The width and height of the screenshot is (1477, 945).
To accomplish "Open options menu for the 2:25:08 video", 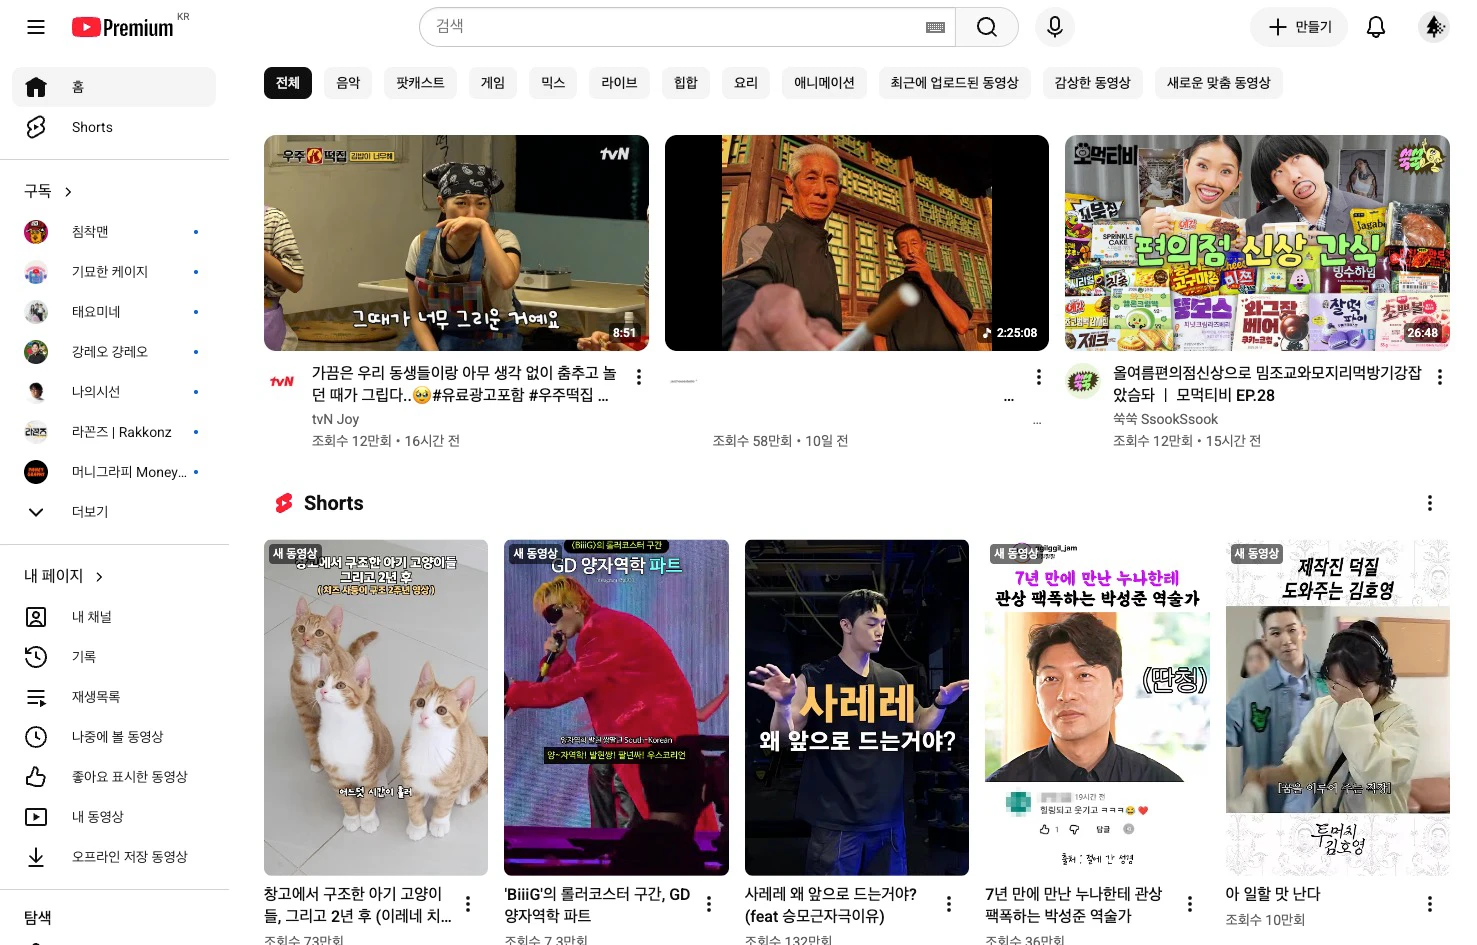I will coord(1039,377).
